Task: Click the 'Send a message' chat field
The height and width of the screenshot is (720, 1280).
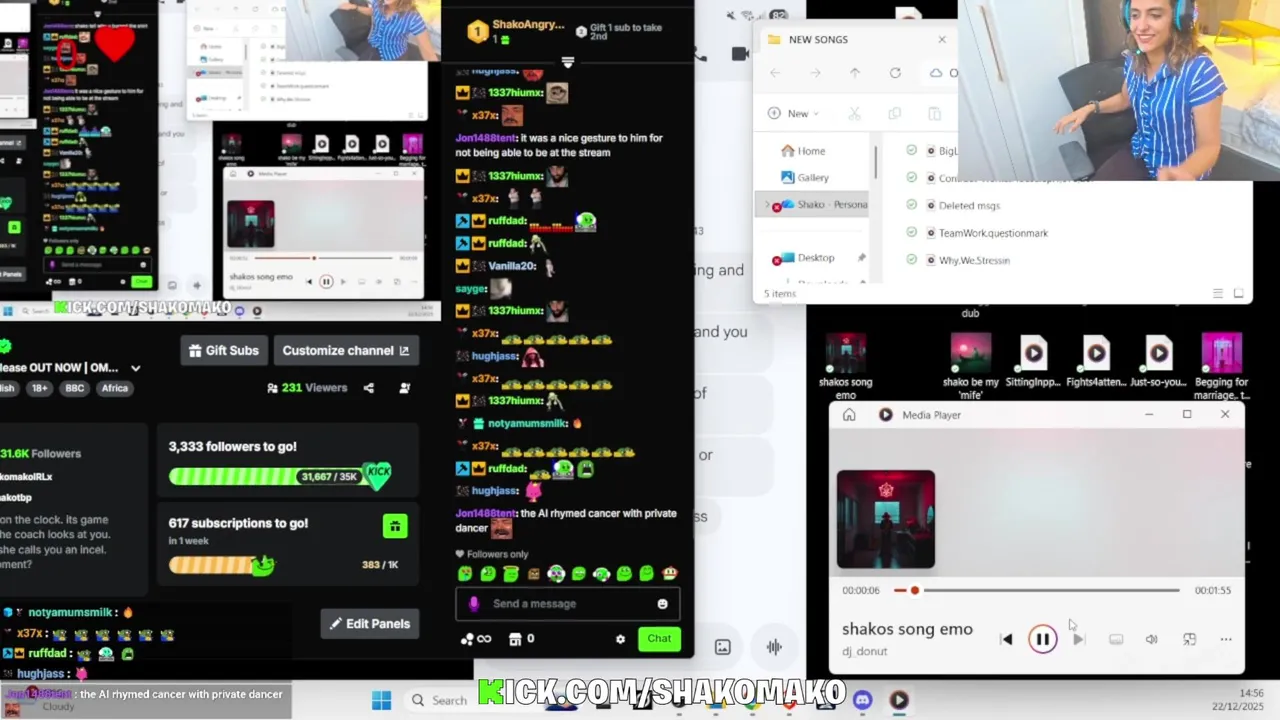Action: (567, 604)
